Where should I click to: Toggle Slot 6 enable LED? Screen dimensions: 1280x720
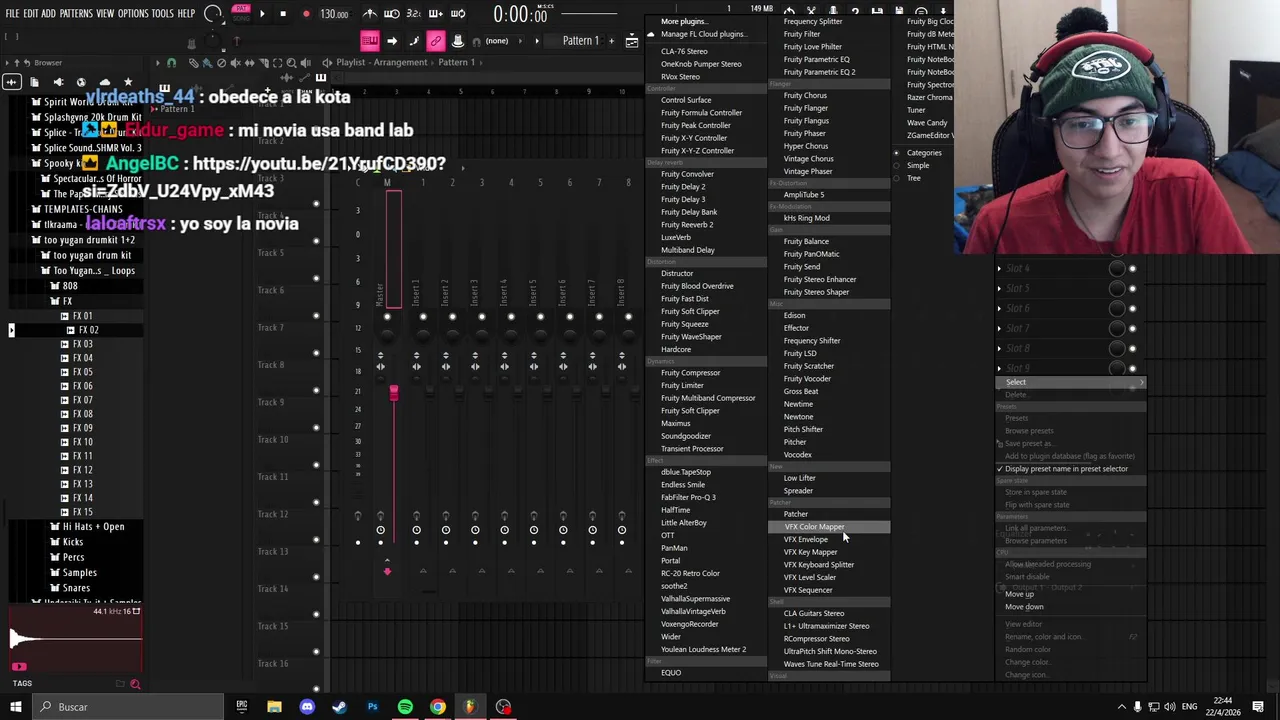click(1132, 309)
